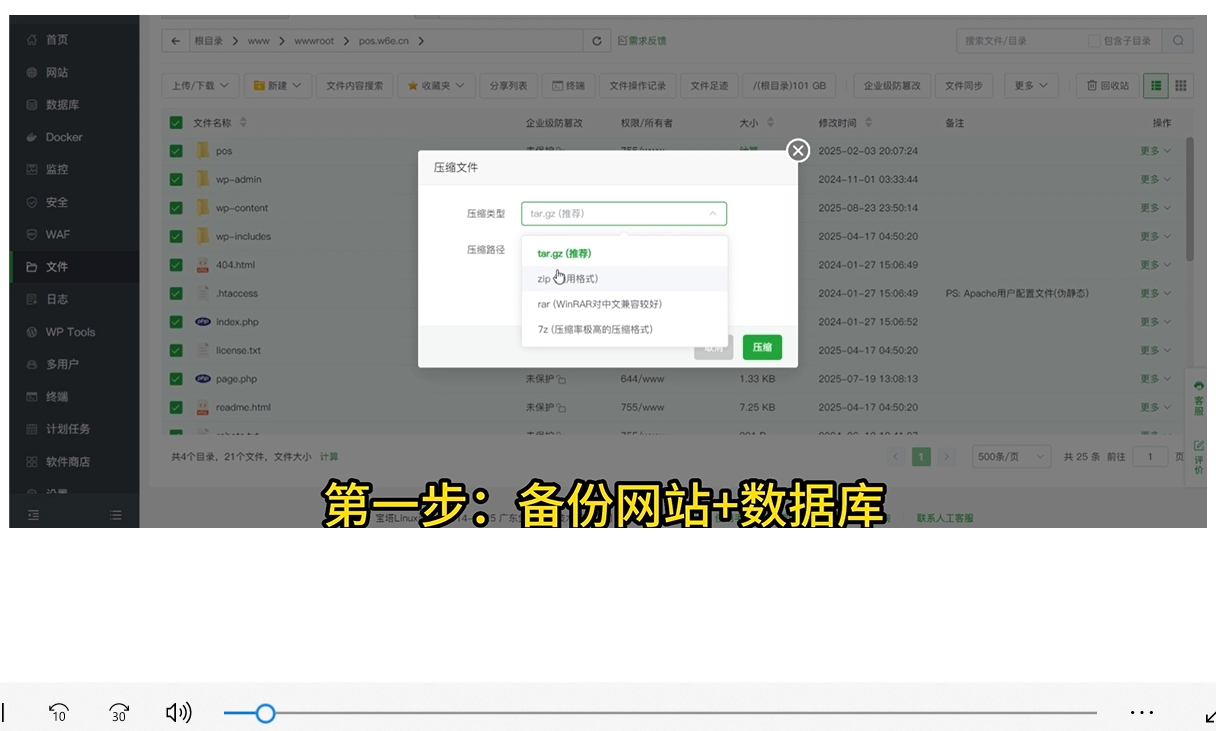The height and width of the screenshot is (731, 1216).
Task: Open Docker in the sidebar
Action: [64, 137]
